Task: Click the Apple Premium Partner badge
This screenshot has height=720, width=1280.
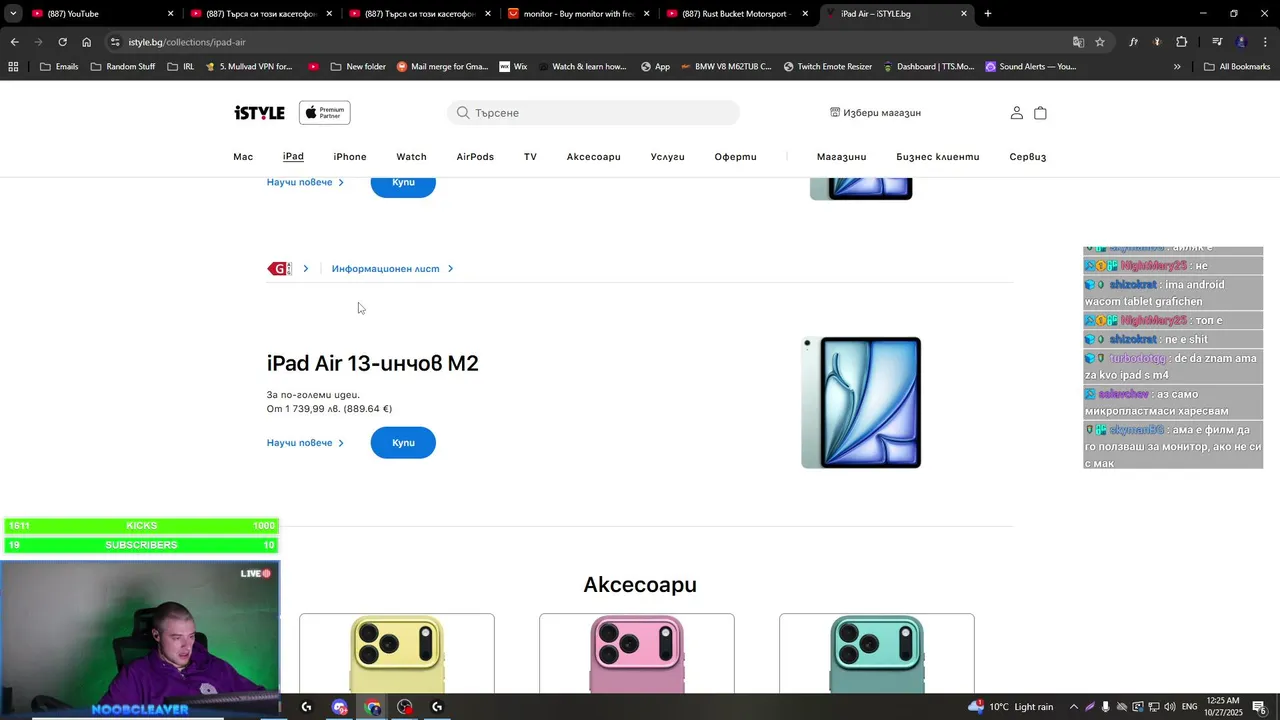Action: click(x=324, y=113)
